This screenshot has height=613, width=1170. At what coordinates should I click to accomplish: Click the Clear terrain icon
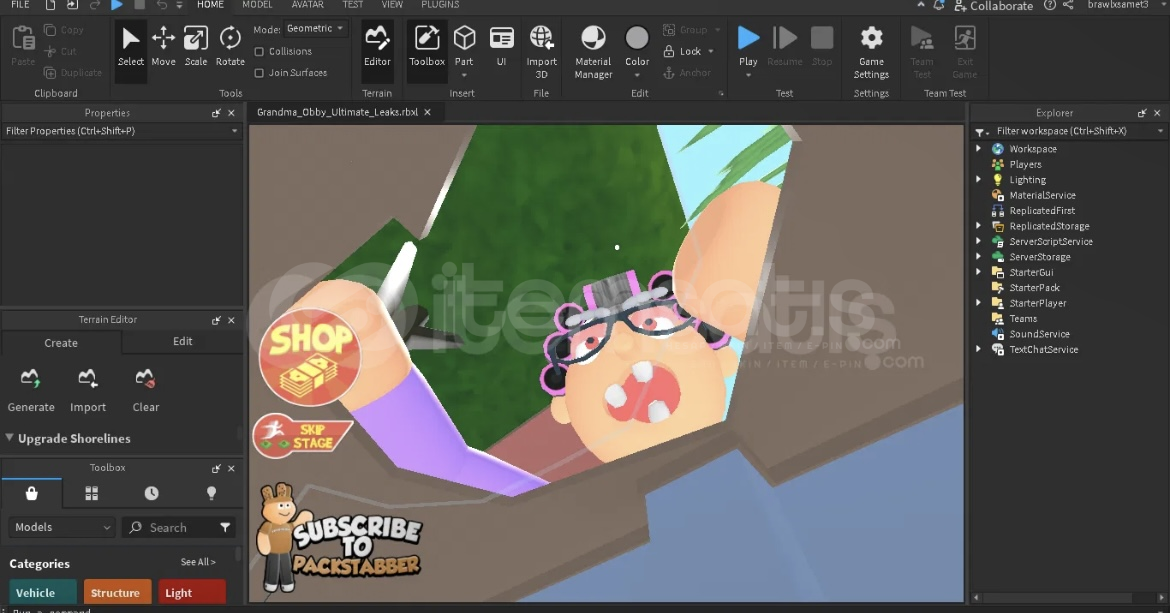(146, 379)
